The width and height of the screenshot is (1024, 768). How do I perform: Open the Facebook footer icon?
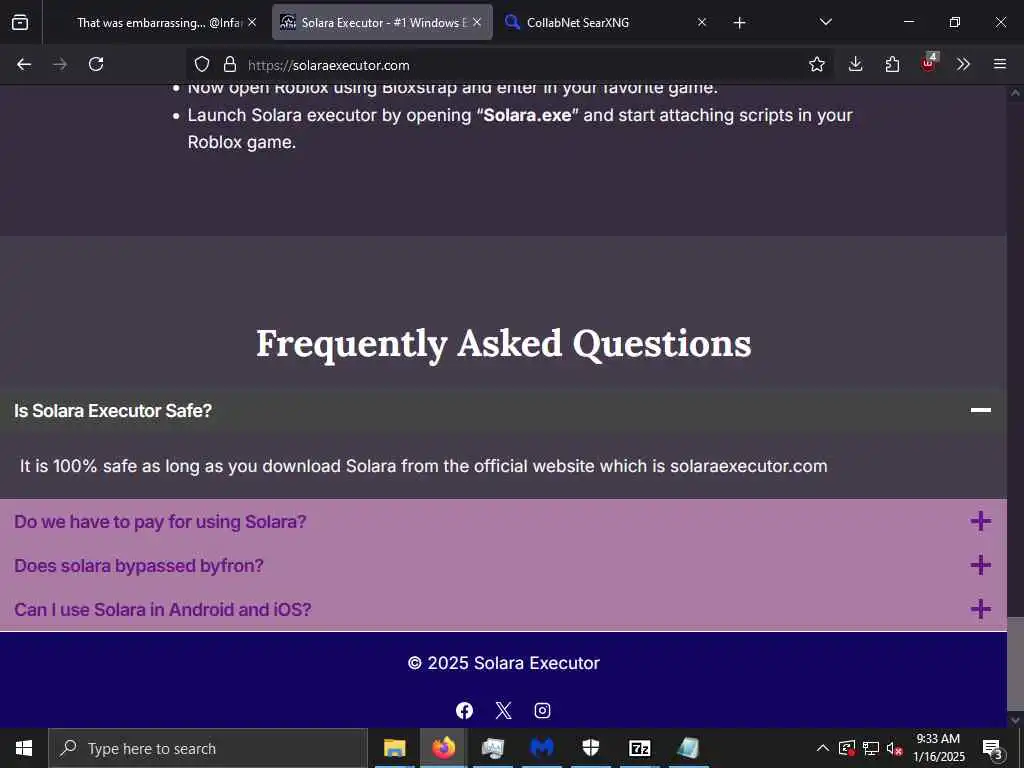[464, 710]
